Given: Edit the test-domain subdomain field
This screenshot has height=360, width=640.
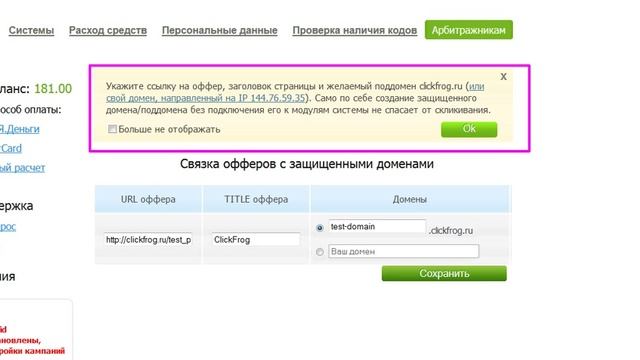Looking at the screenshot, I should 377,227.
